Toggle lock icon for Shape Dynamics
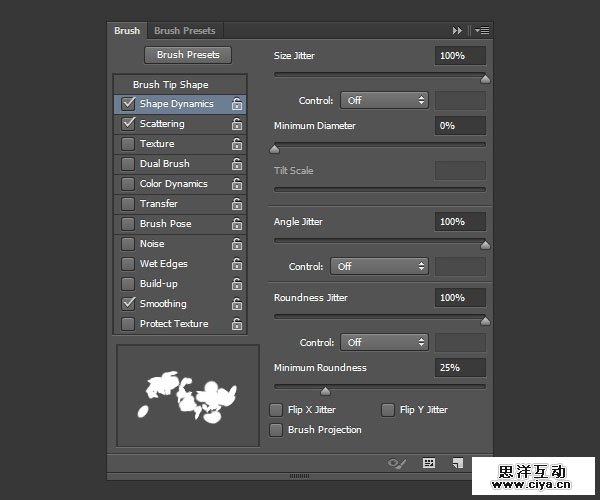This screenshot has height=500, width=600. click(x=237, y=104)
